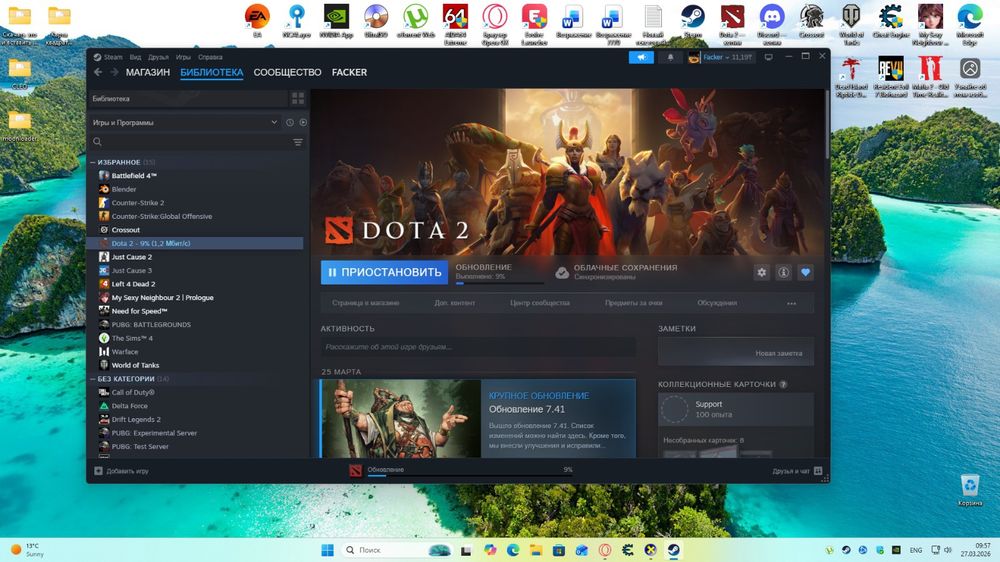Click the activity status input field

tap(478, 347)
